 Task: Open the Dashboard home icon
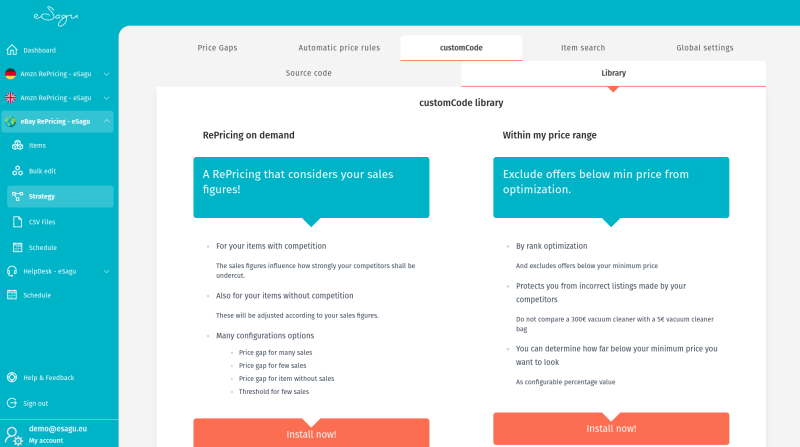pos(12,49)
